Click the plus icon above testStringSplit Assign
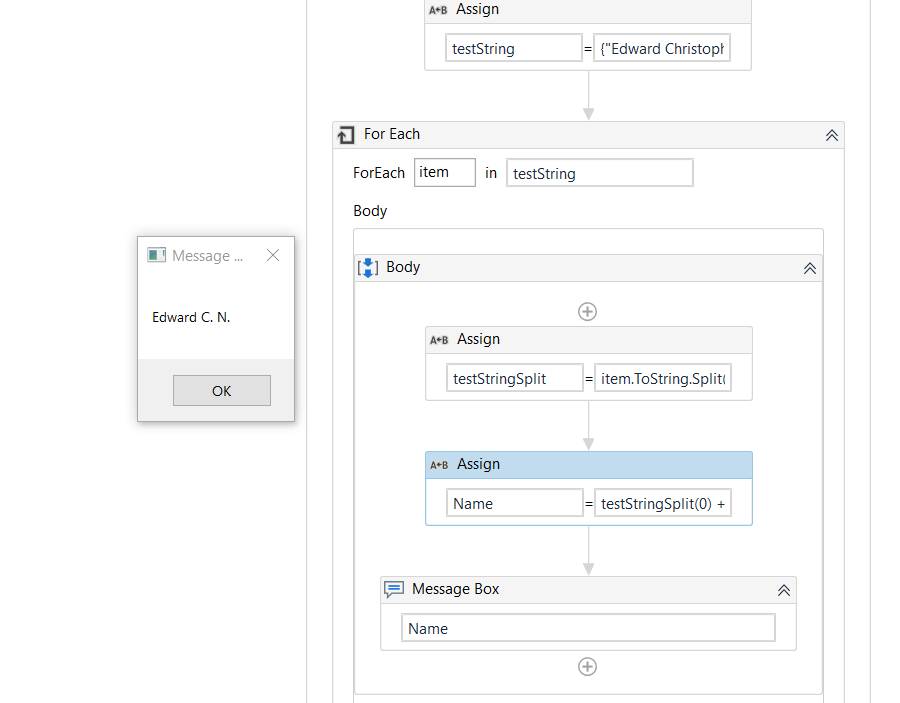This screenshot has height=703, width=900. 588,312
